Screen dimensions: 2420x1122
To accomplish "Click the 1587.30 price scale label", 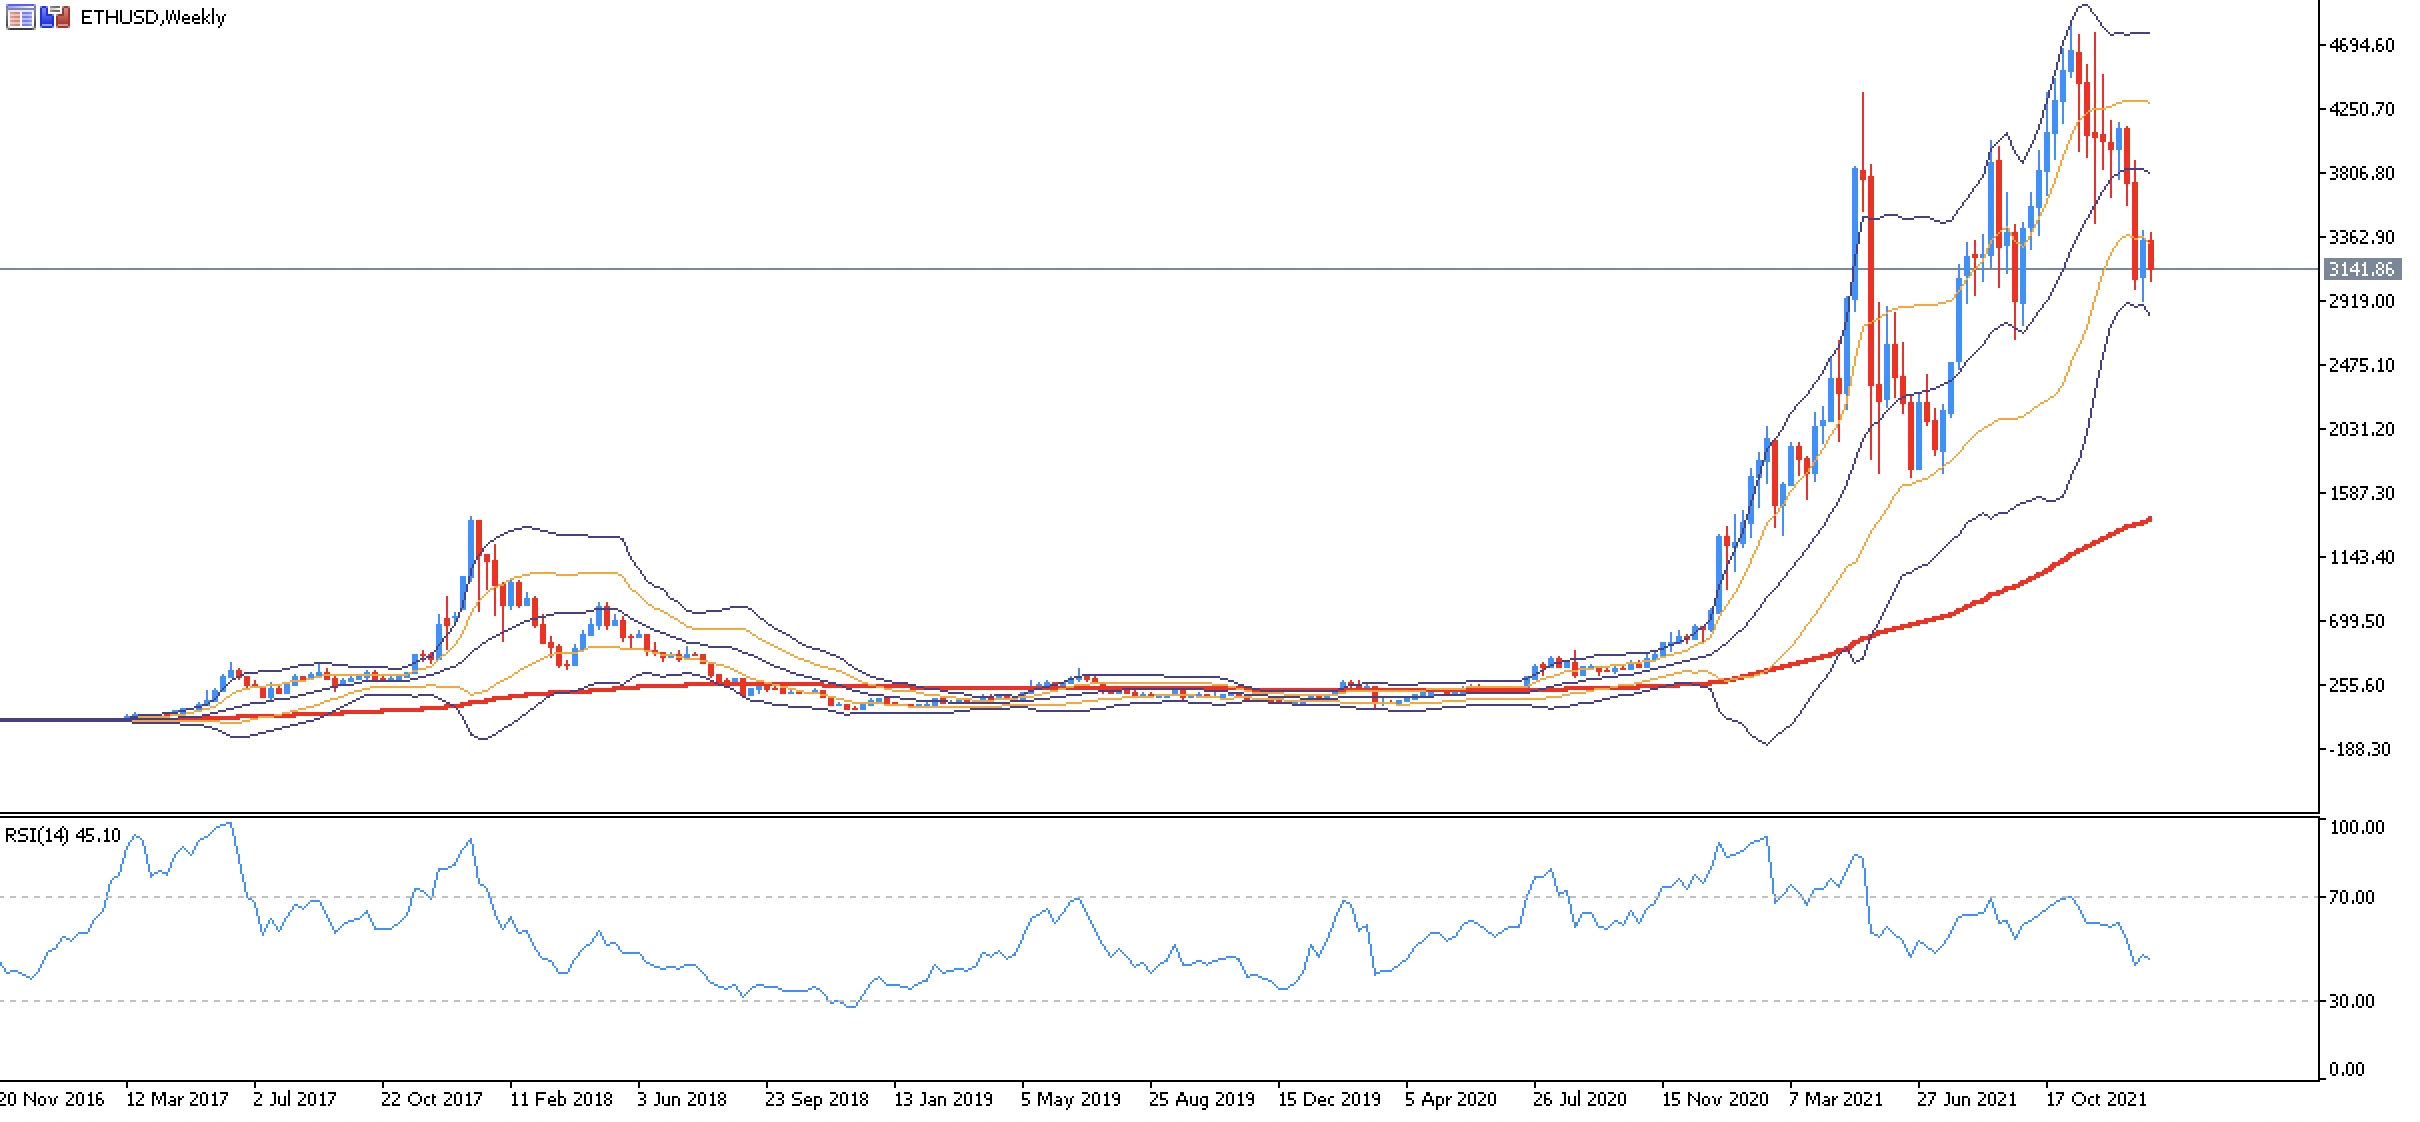I will pos(2361,493).
